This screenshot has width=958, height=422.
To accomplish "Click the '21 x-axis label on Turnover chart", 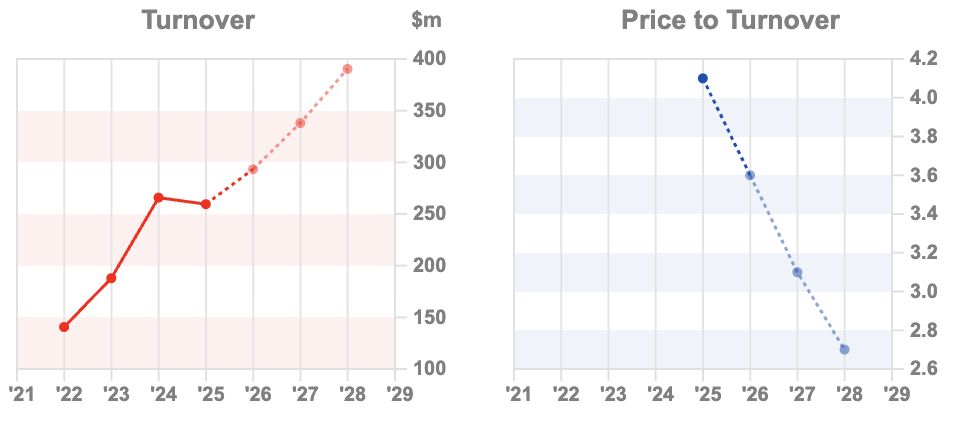I will coord(17,393).
